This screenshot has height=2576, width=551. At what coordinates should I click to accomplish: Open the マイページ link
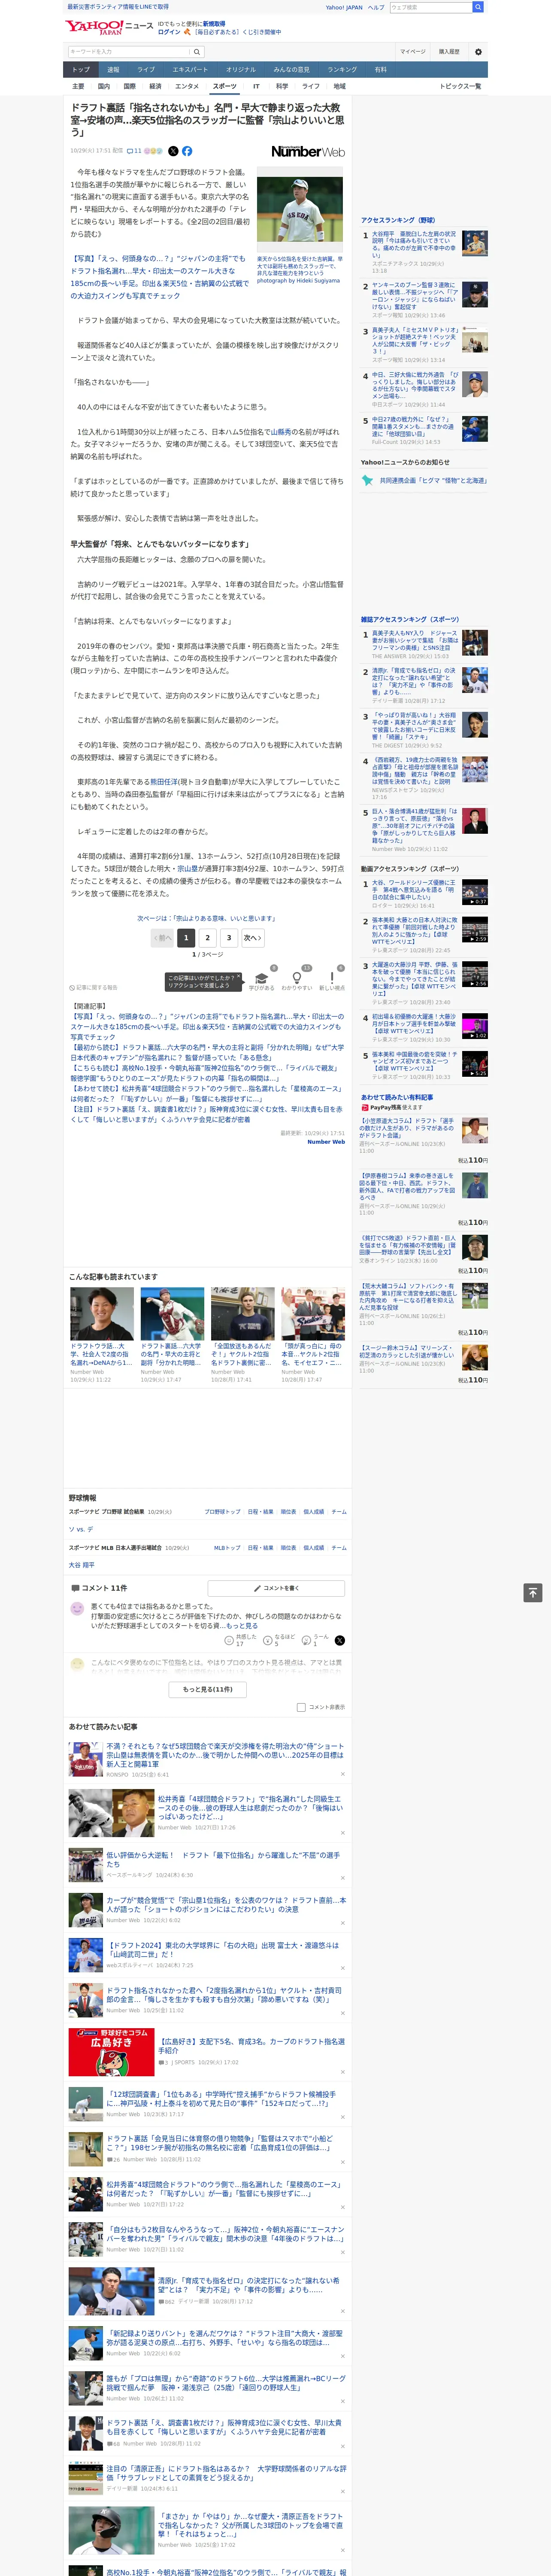(413, 52)
